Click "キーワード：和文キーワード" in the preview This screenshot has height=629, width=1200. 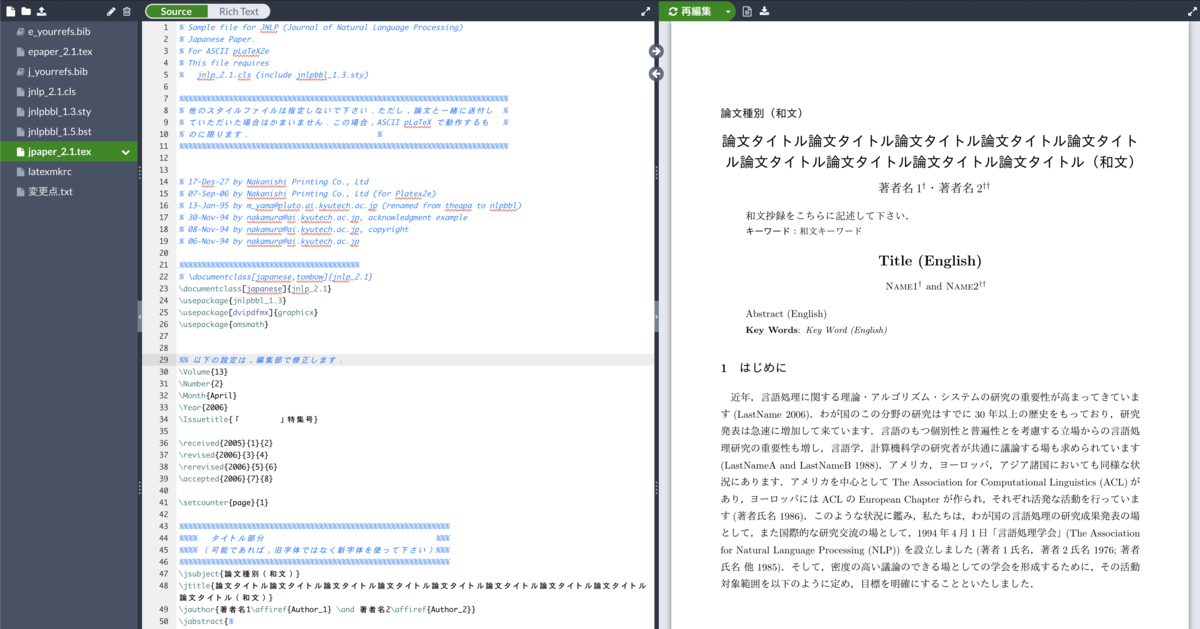[x=803, y=231]
